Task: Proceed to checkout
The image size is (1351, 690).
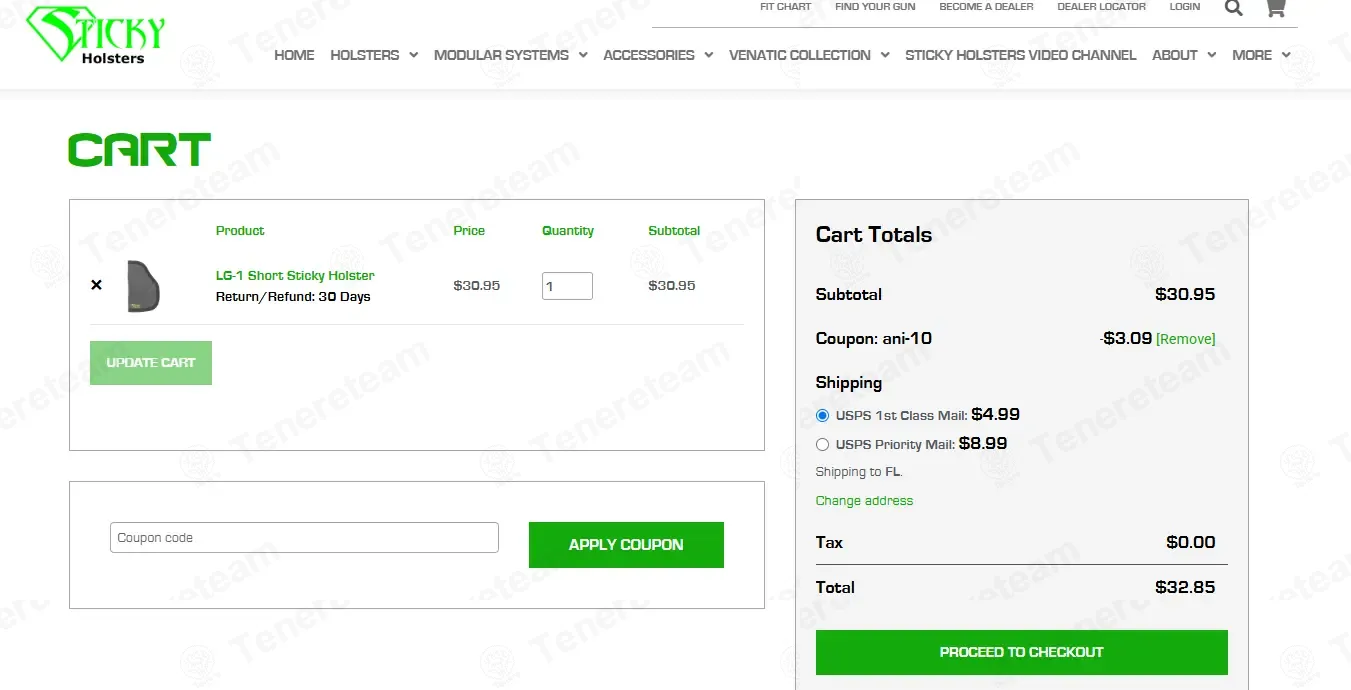Action: (1021, 652)
